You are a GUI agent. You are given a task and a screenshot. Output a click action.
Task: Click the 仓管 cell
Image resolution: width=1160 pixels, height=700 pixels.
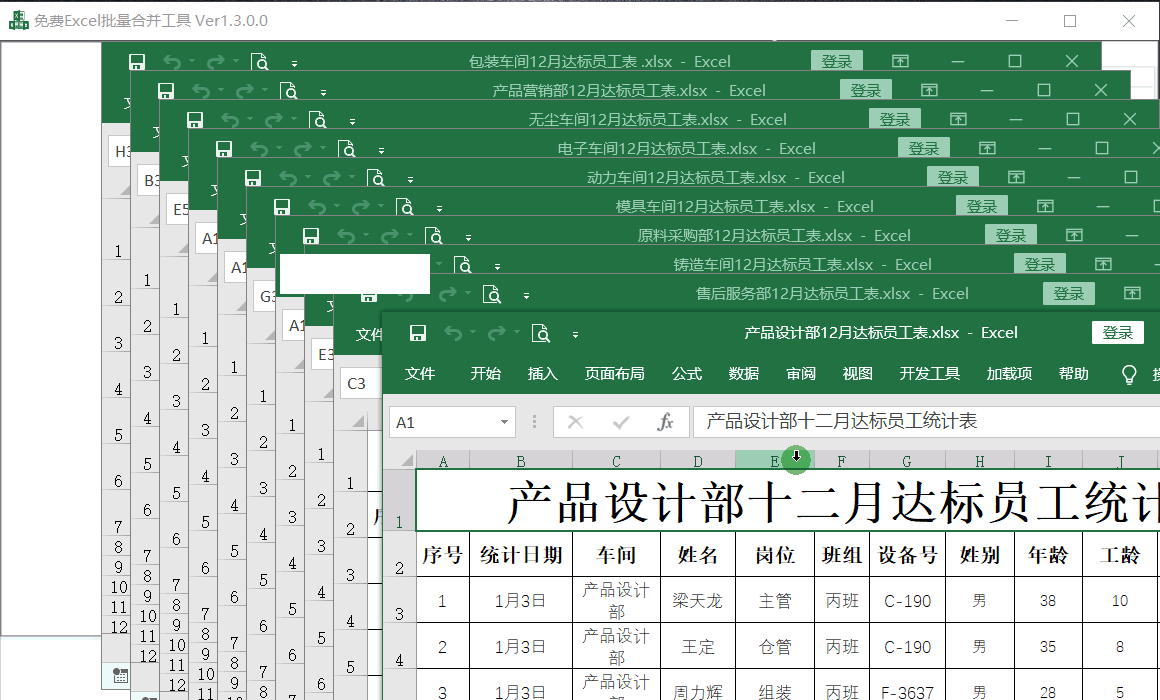click(775, 646)
